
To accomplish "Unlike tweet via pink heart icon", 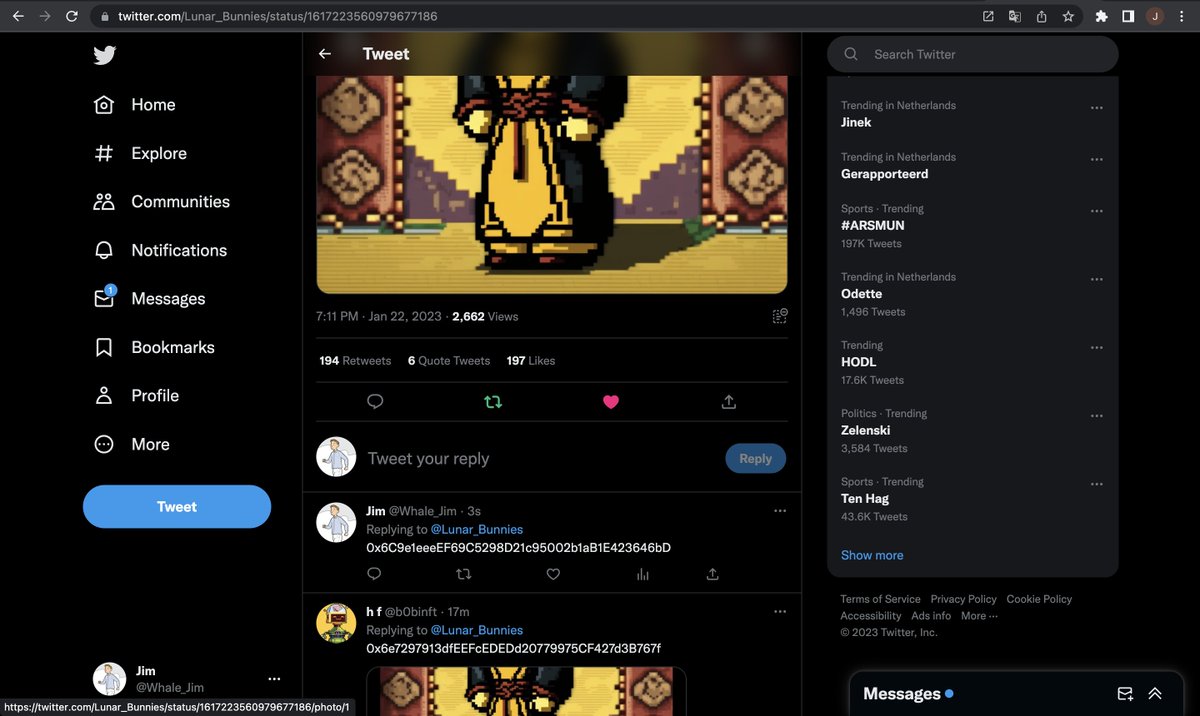I will [x=611, y=401].
